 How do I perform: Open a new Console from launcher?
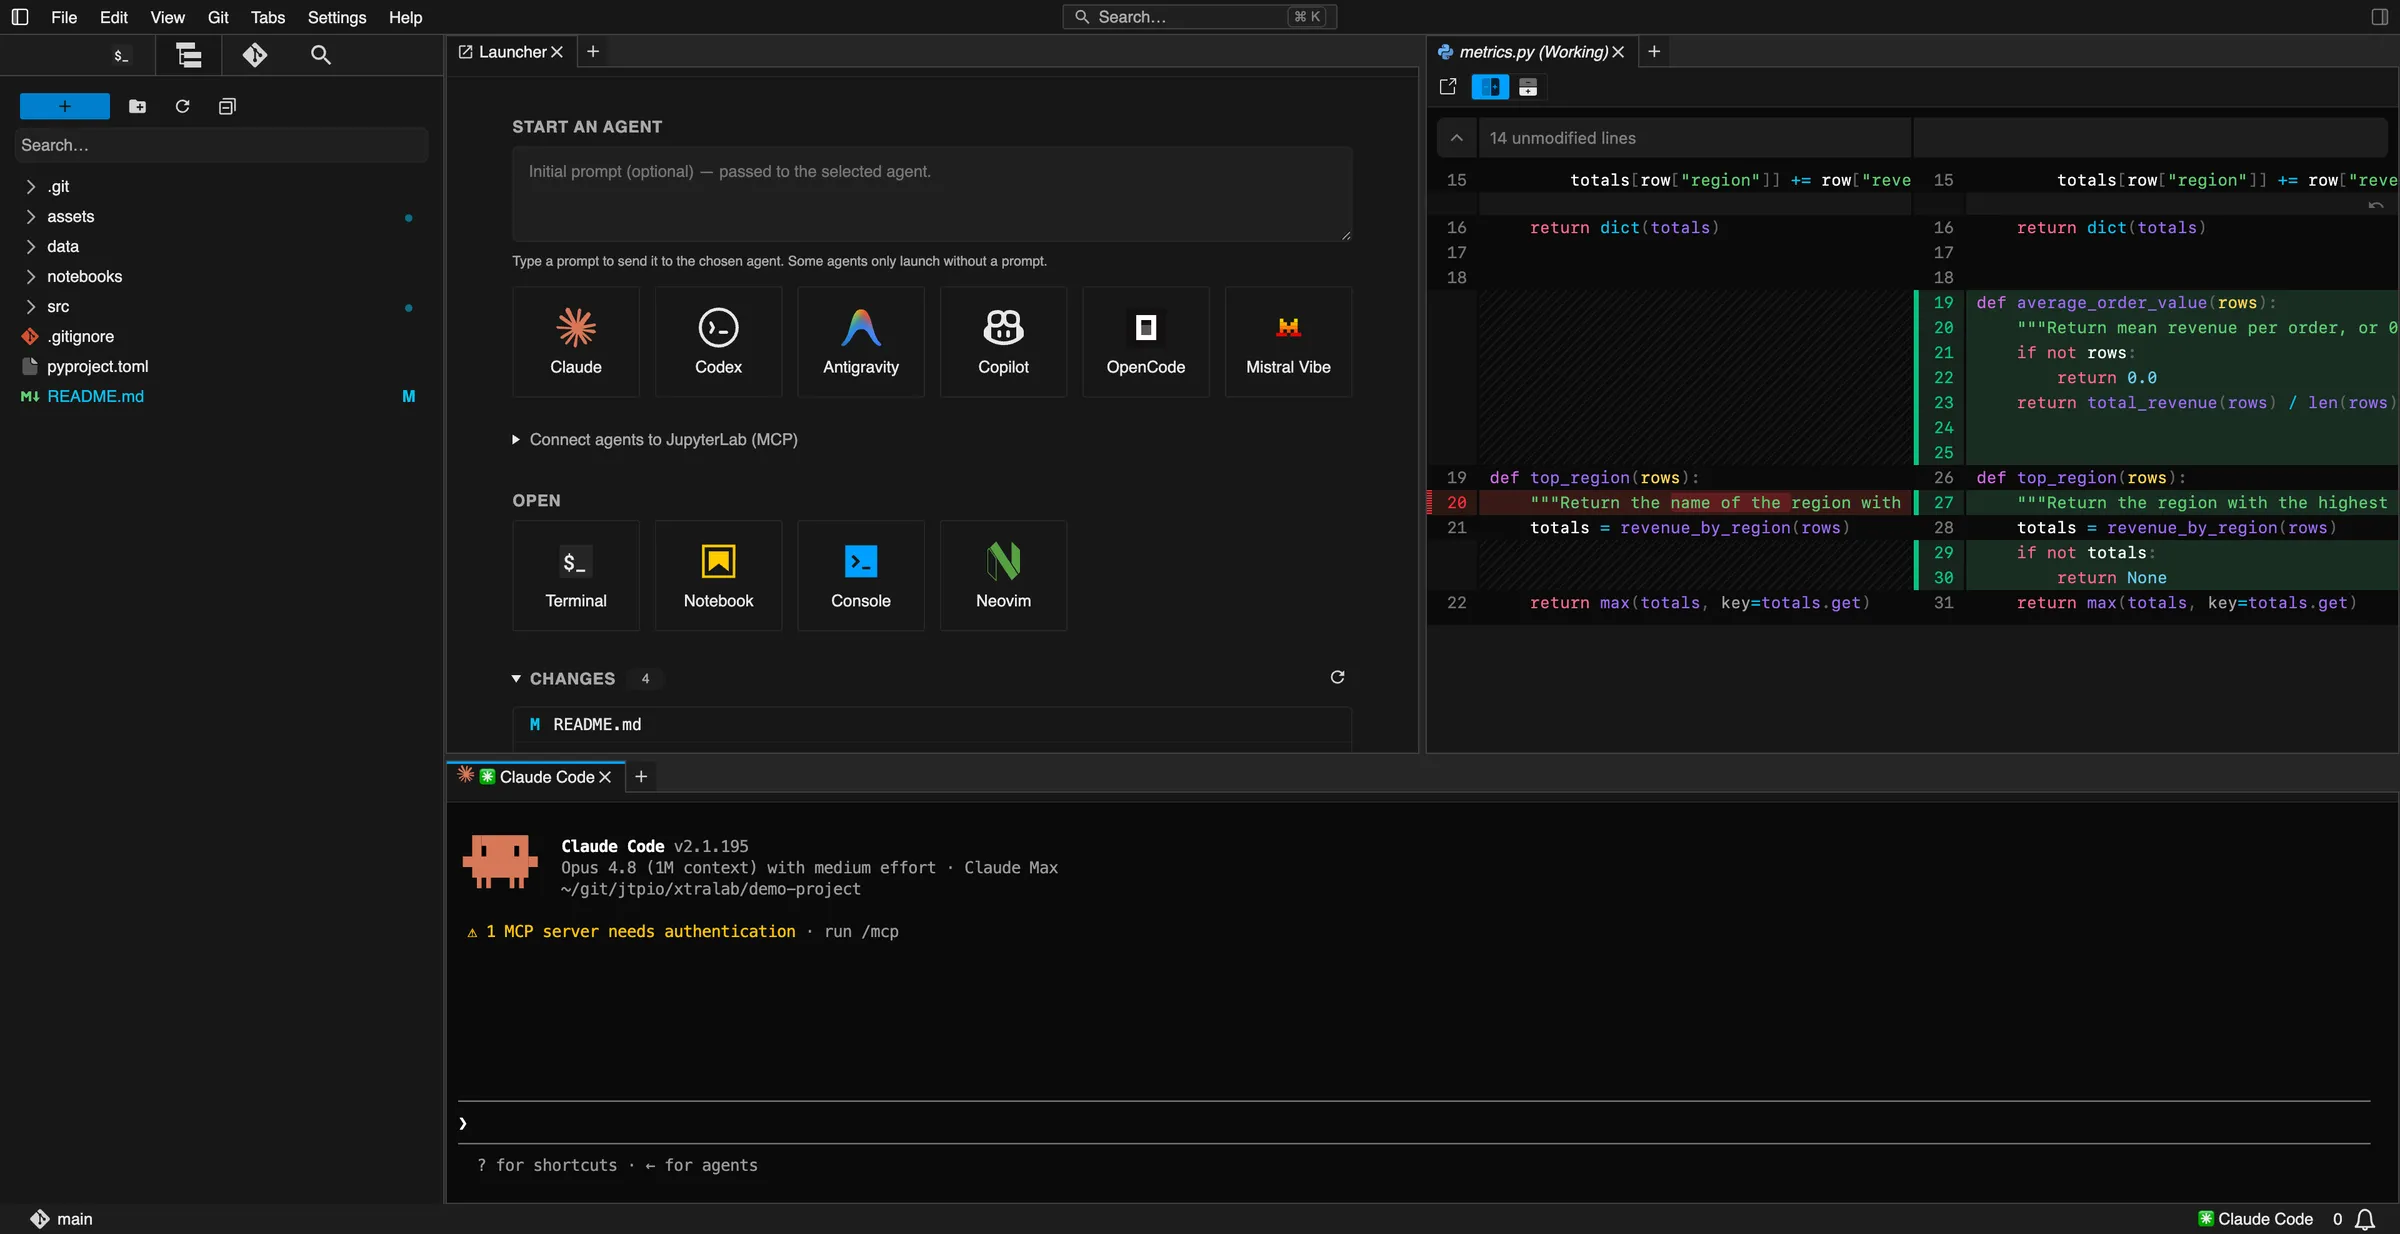[x=861, y=576]
